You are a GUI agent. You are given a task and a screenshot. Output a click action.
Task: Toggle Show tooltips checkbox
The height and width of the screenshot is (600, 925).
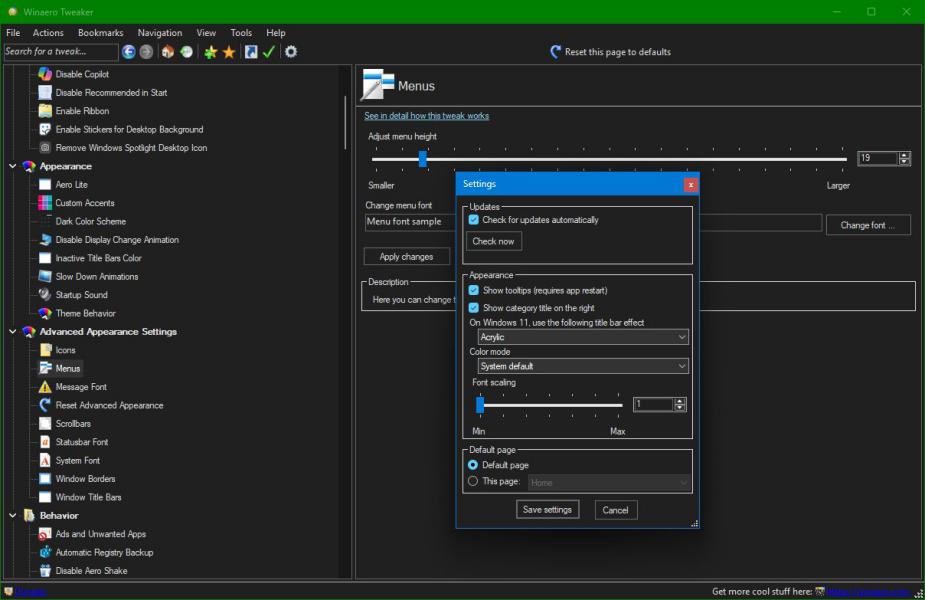(x=474, y=290)
